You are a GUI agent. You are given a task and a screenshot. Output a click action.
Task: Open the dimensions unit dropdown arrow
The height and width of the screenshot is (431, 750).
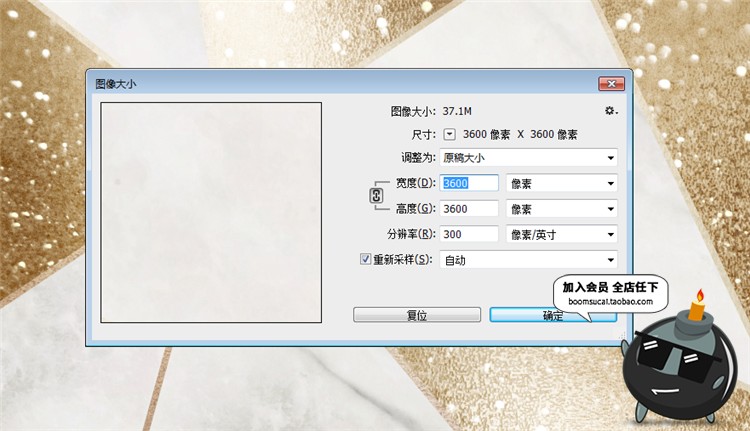(x=449, y=134)
